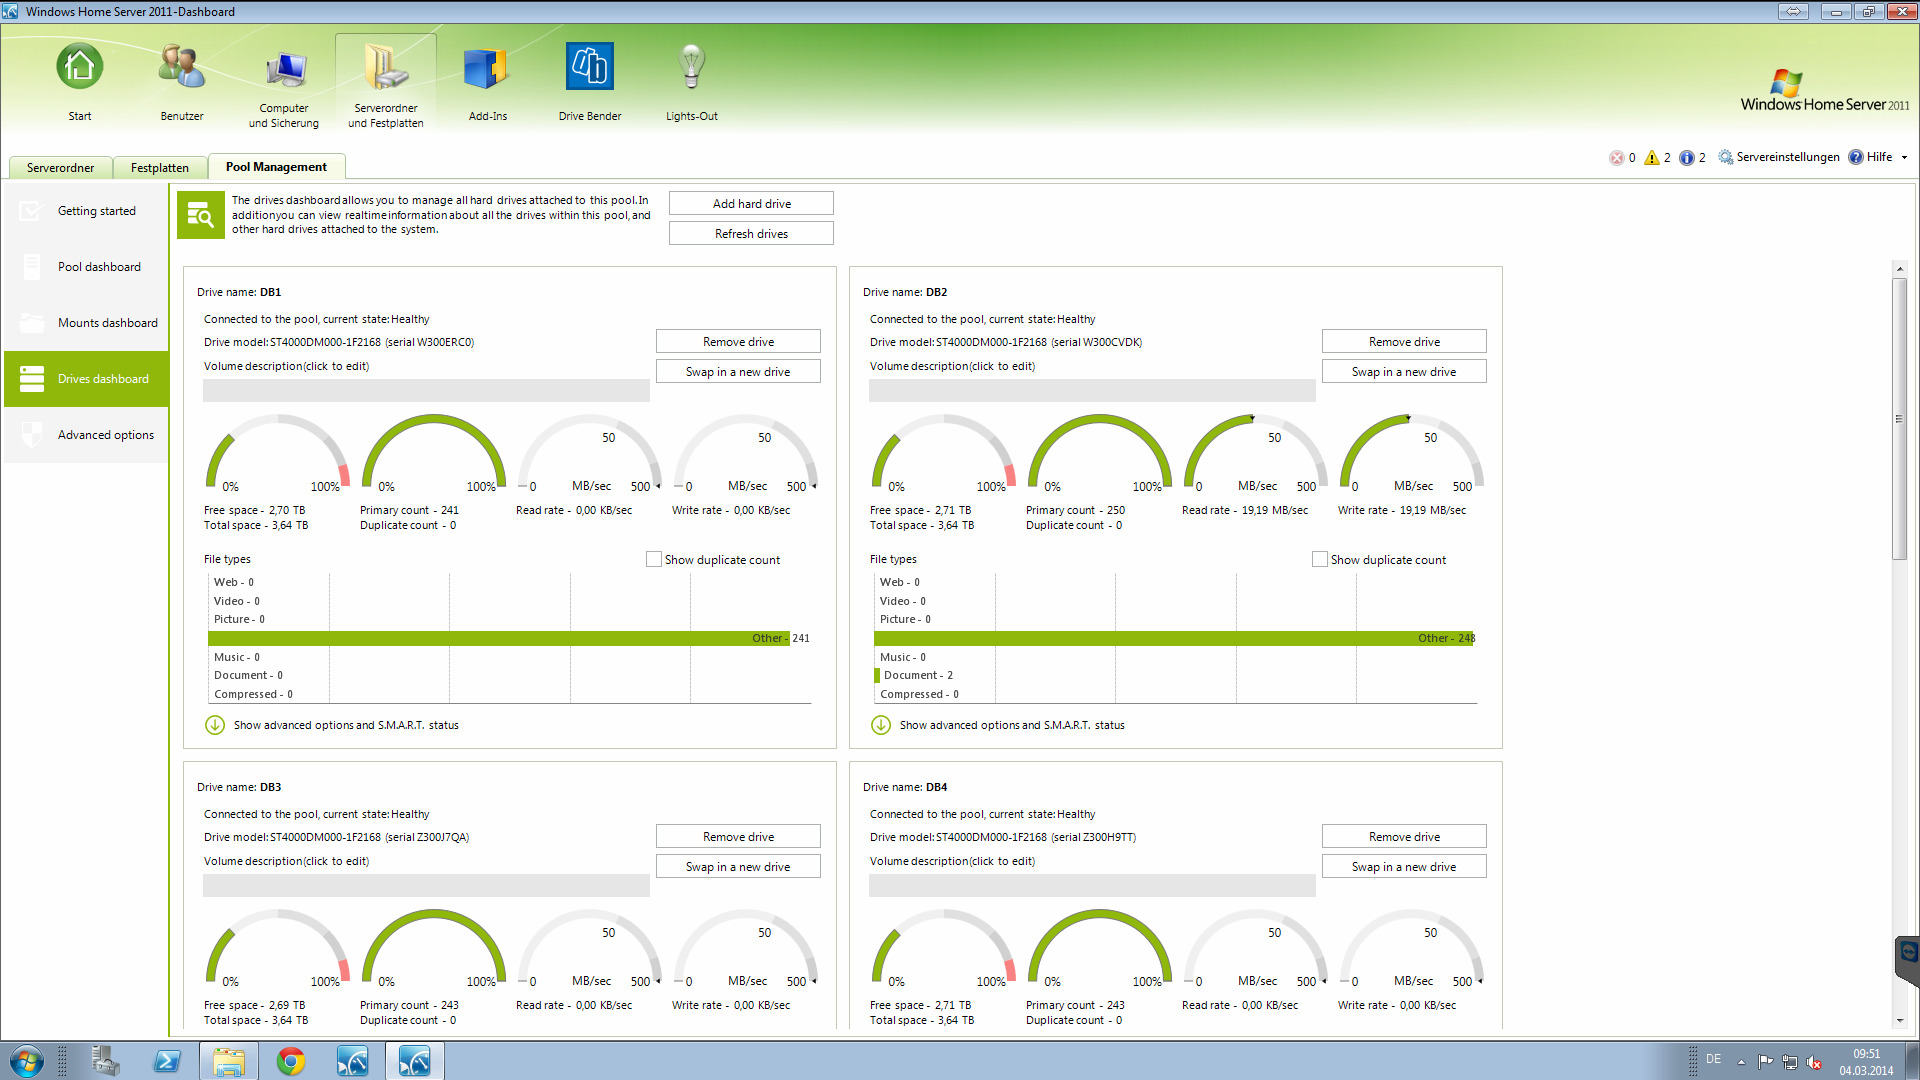
Task: Switch to the Serverordner tab
Action: coord(60,168)
